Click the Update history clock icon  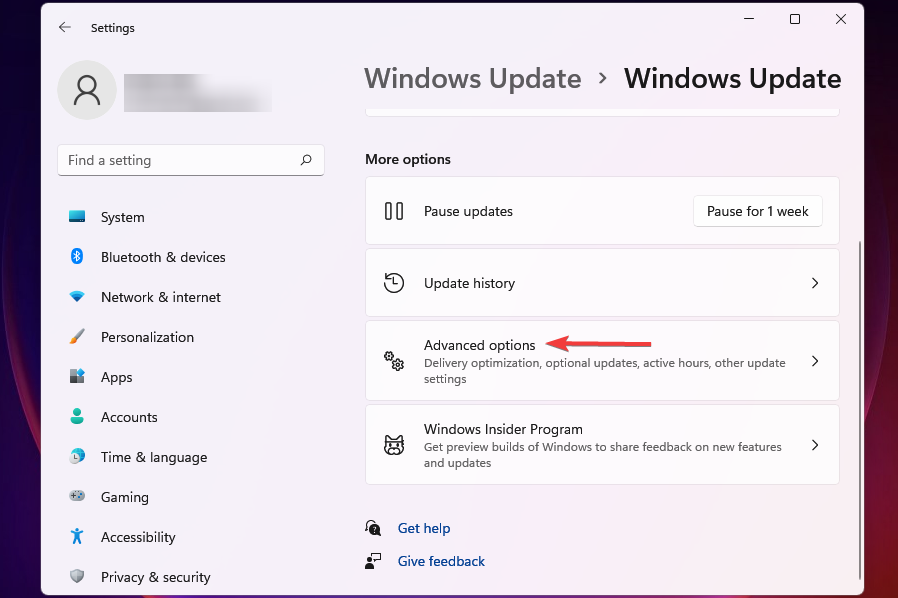point(393,283)
